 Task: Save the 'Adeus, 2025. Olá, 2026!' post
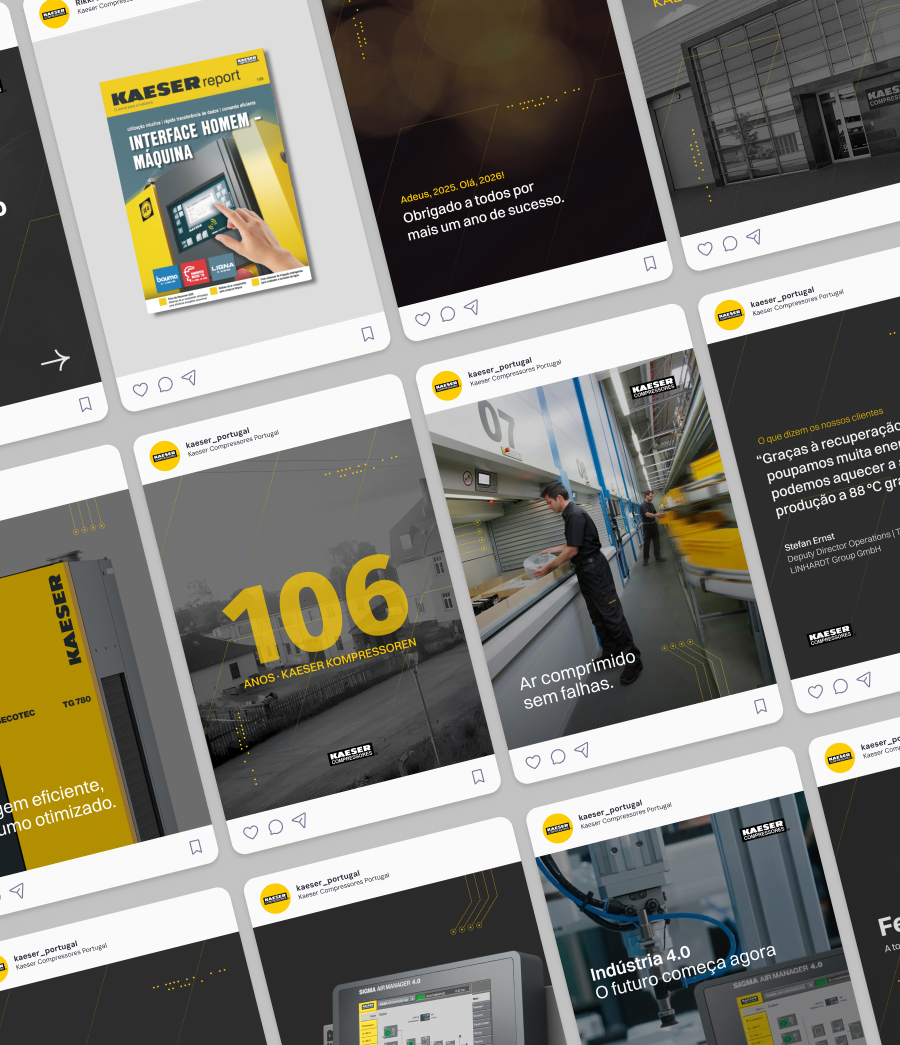(651, 263)
